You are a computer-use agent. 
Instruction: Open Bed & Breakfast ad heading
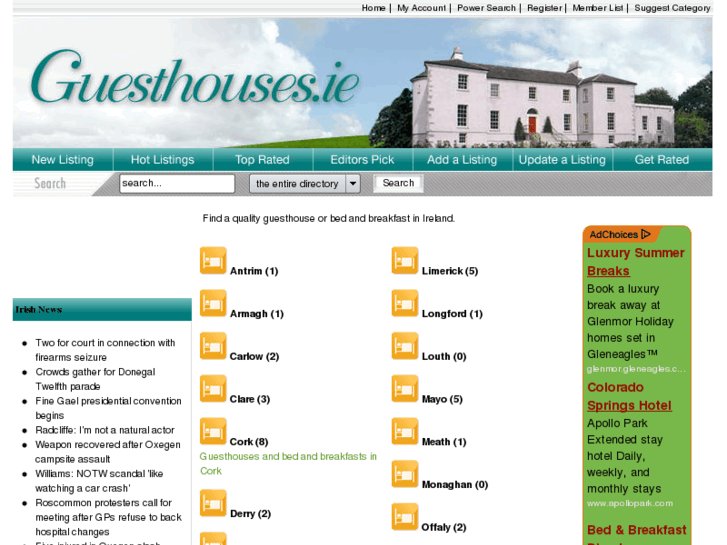point(637,530)
